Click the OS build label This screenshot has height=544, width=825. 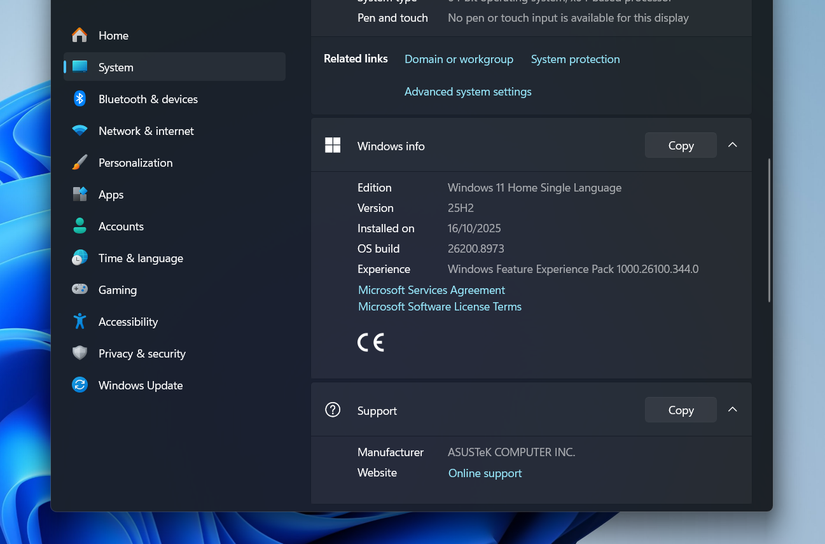378,248
